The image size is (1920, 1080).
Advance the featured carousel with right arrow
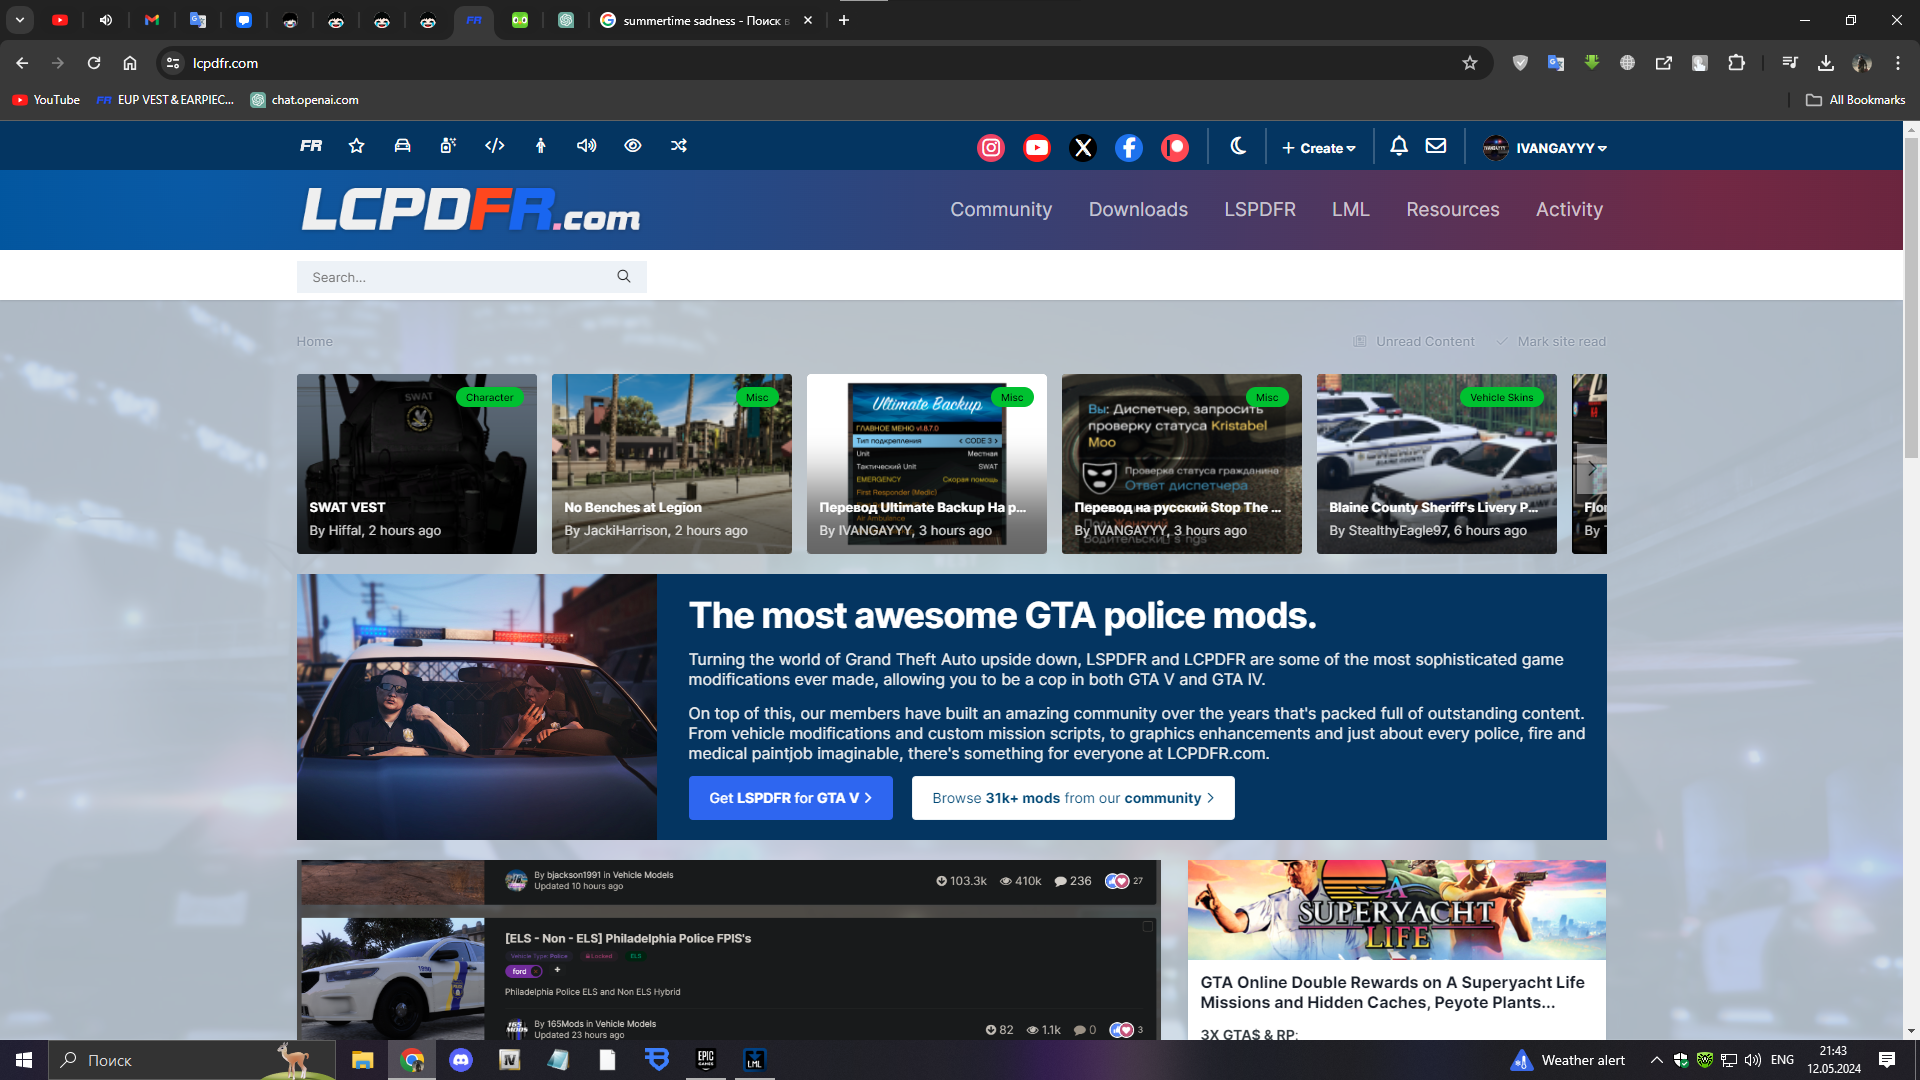pyautogui.click(x=1592, y=468)
